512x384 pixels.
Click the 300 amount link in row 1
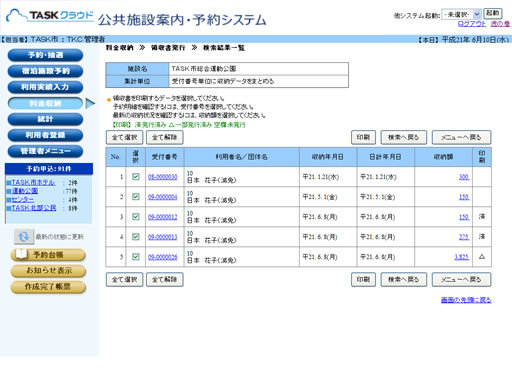[x=464, y=177]
